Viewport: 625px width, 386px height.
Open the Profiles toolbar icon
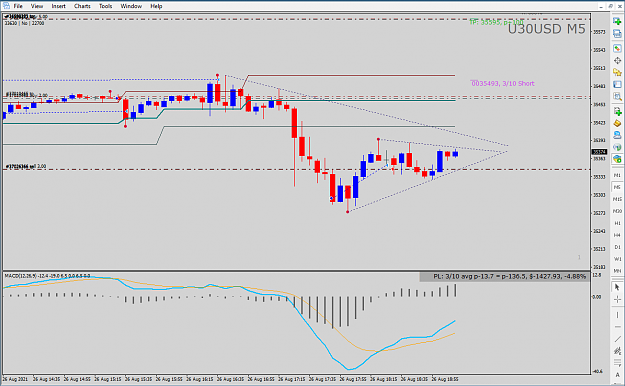617,34
